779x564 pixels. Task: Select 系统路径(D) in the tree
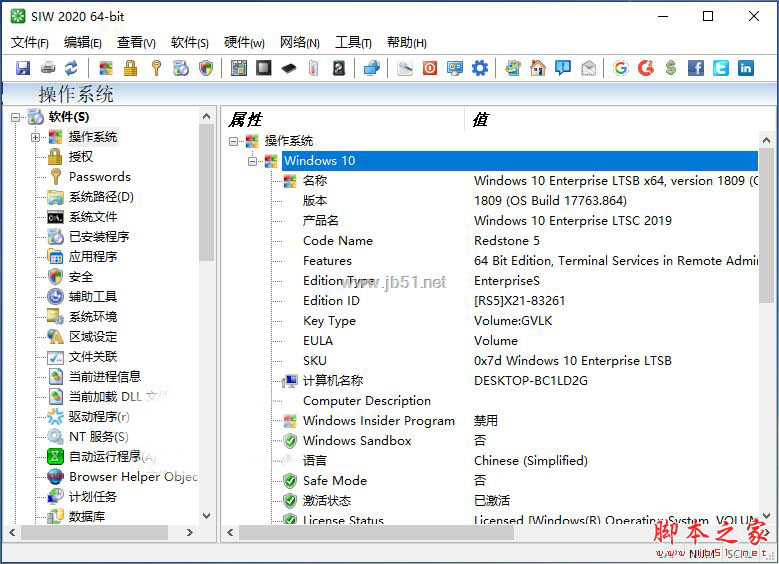pos(101,197)
